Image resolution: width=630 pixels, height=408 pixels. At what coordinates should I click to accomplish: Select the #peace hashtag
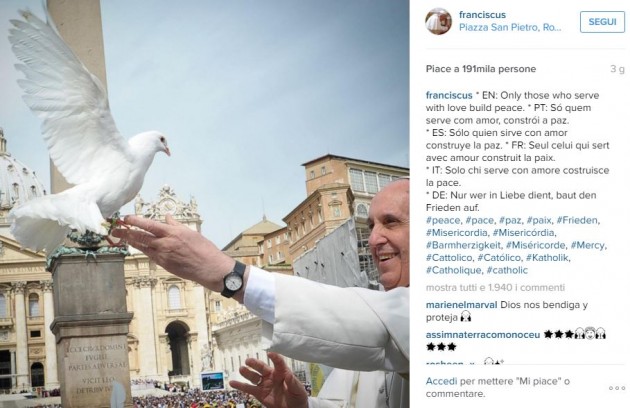(443, 220)
